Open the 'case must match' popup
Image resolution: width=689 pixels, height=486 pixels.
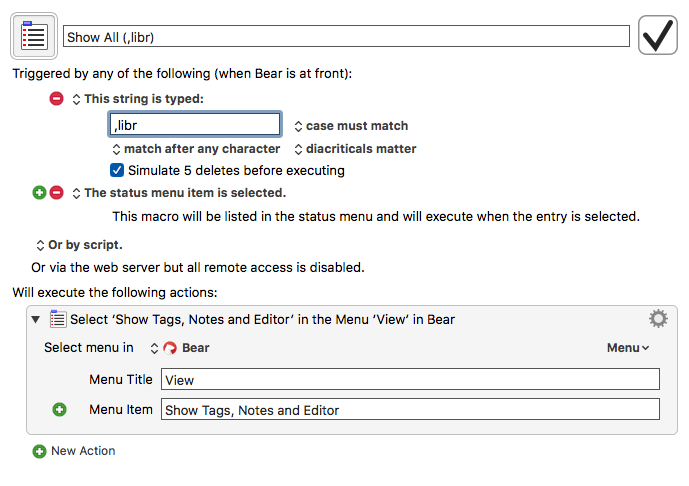click(351, 126)
